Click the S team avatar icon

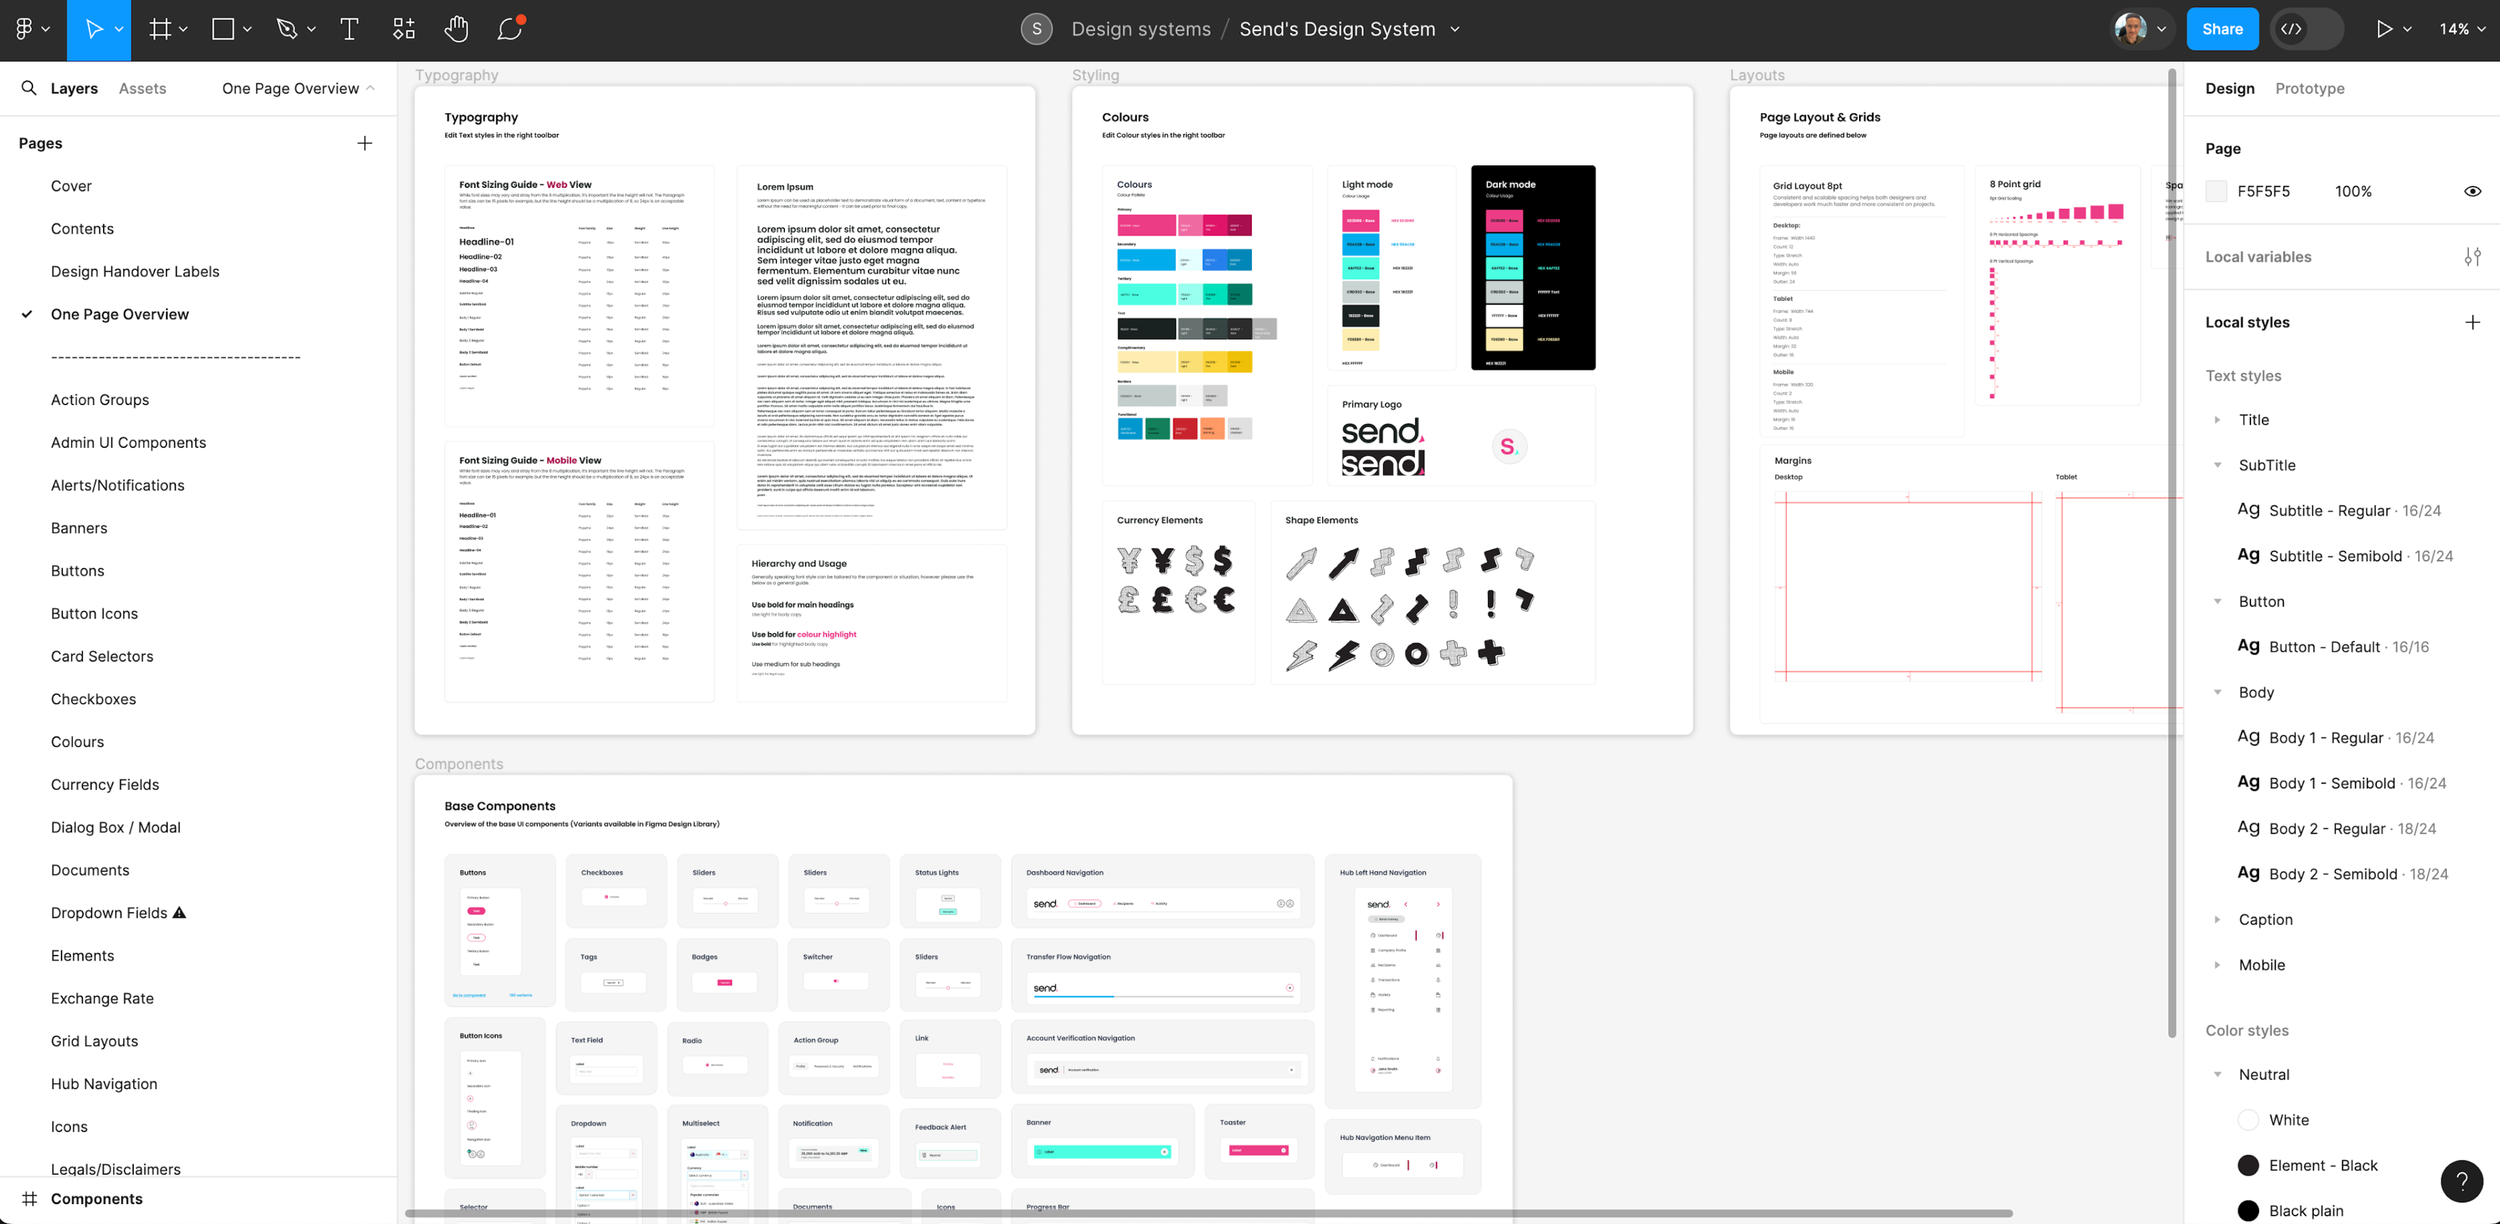click(x=1036, y=29)
